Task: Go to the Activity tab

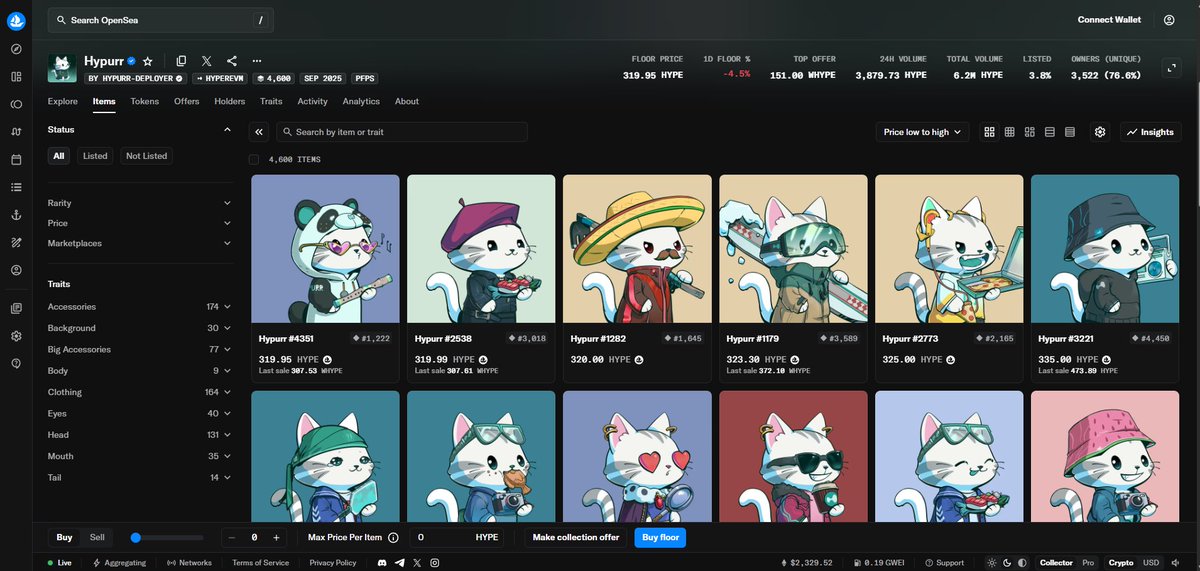Action: [312, 101]
